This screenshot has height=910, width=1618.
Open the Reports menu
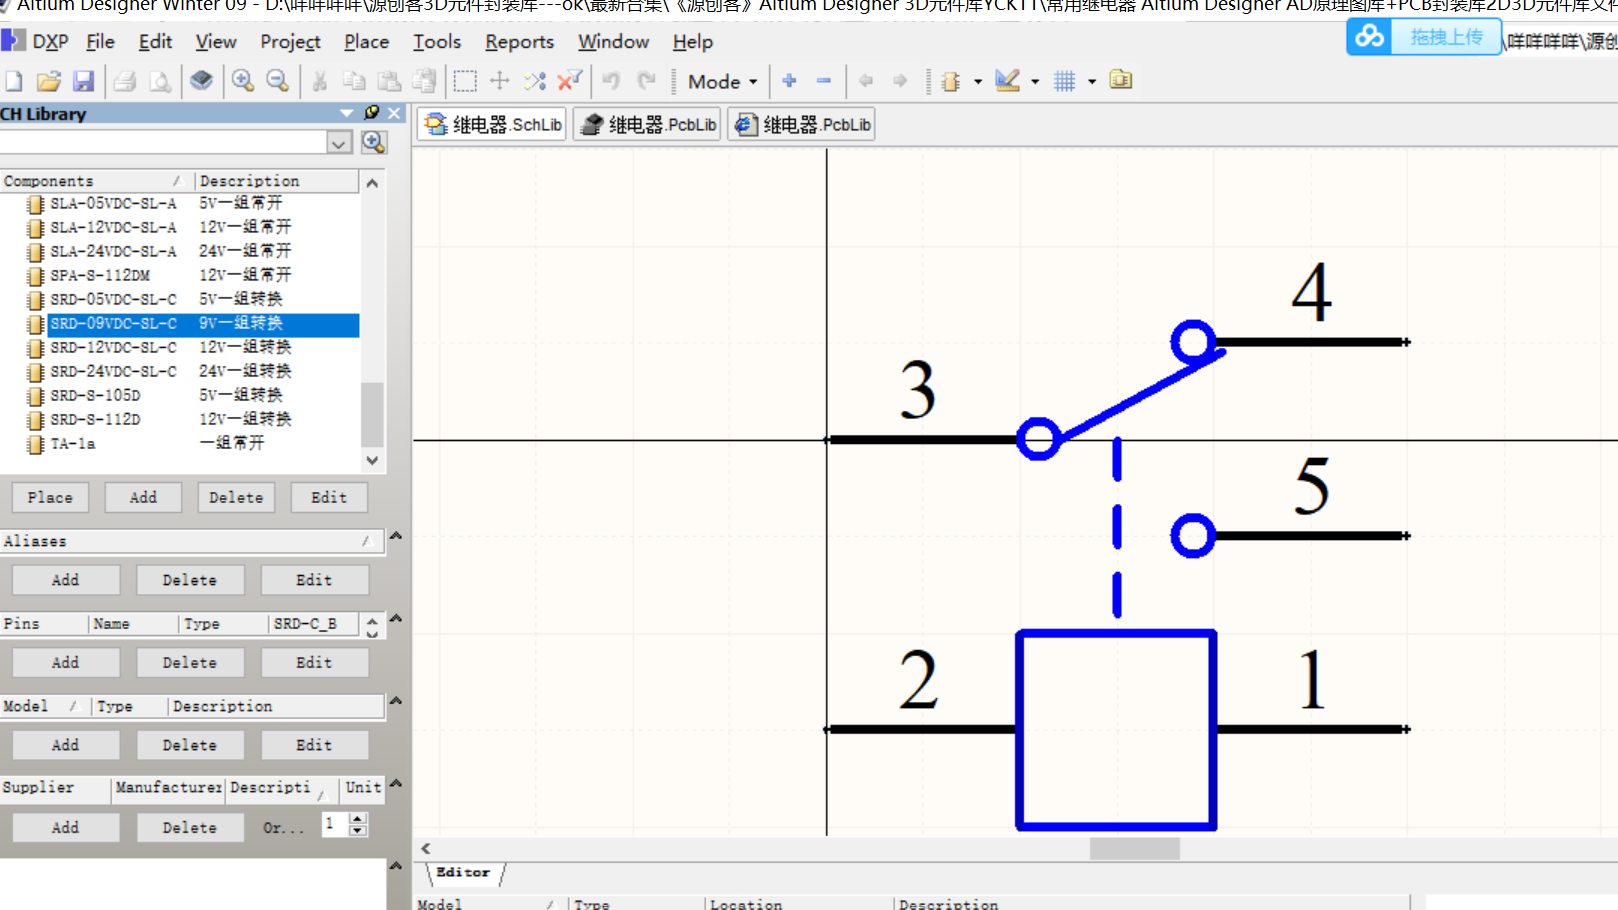coord(519,42)
